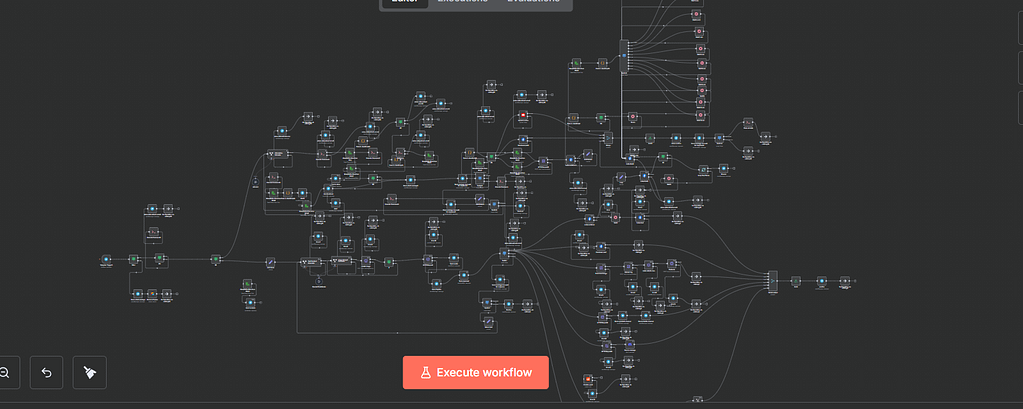Select the red-icon node at the canvas bottom

pyautogui.click(x=588, y=379)
